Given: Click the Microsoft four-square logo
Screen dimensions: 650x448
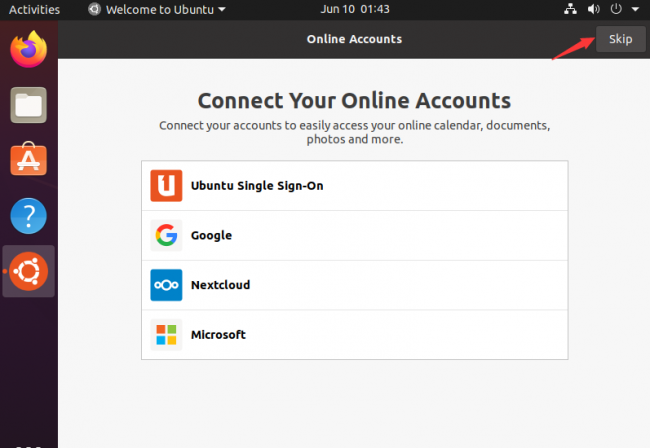Looking at the screenshot, I should (166, 335).
